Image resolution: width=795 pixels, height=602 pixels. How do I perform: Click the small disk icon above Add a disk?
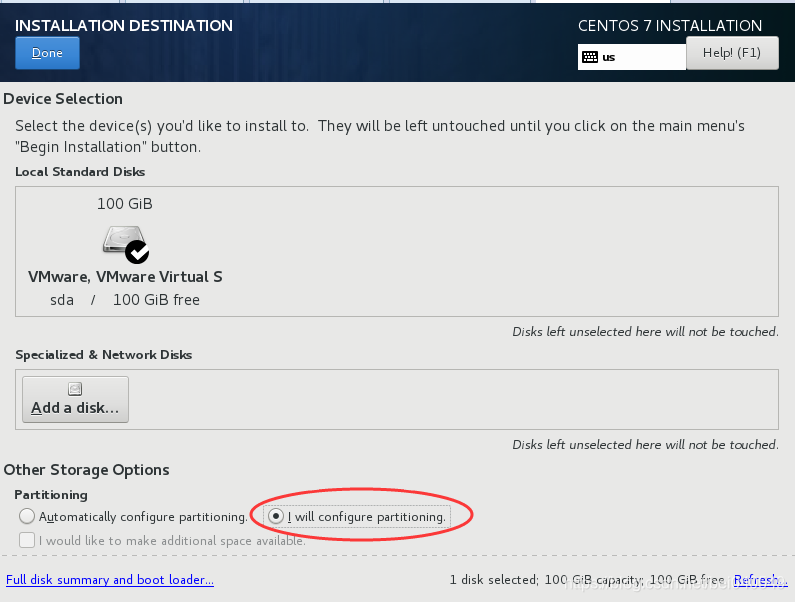pyautogui.click(x=75, y=389)
